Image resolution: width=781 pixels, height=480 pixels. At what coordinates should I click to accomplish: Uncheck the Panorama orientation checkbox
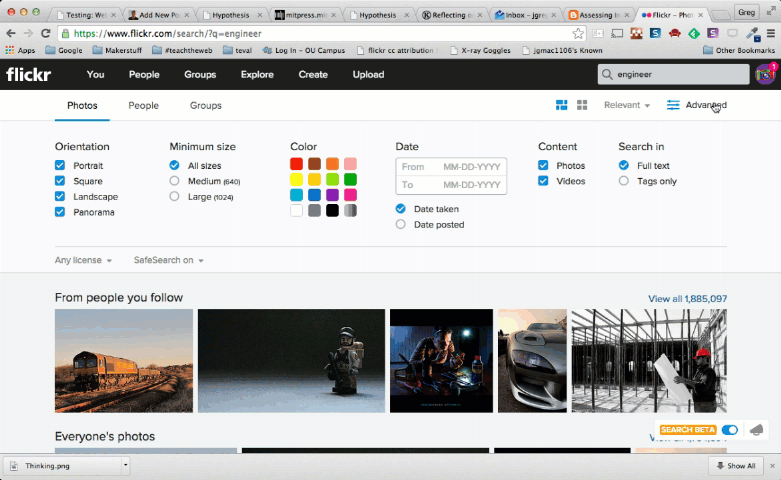[60, 212]
